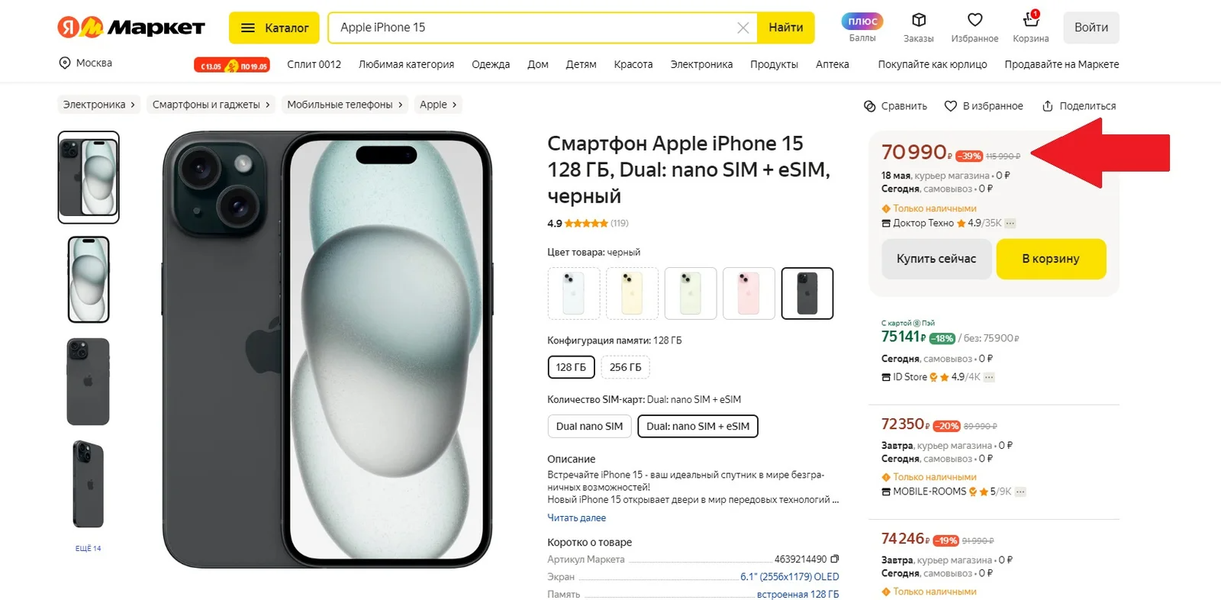The width and height of the screenshot is (1221, 600).
Task: Open the Корзина cart icon
Action: (x=1030, y=21)
